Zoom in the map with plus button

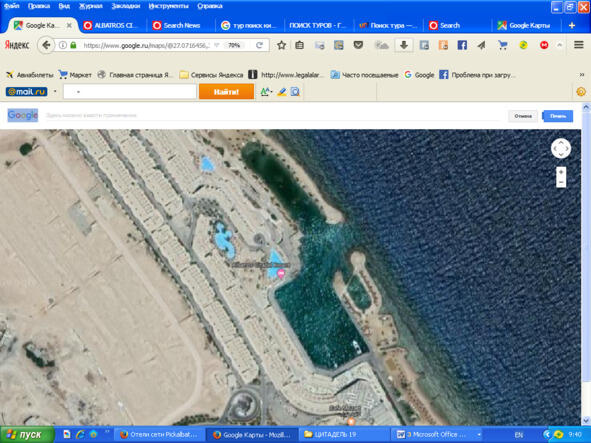coord(561,172)
